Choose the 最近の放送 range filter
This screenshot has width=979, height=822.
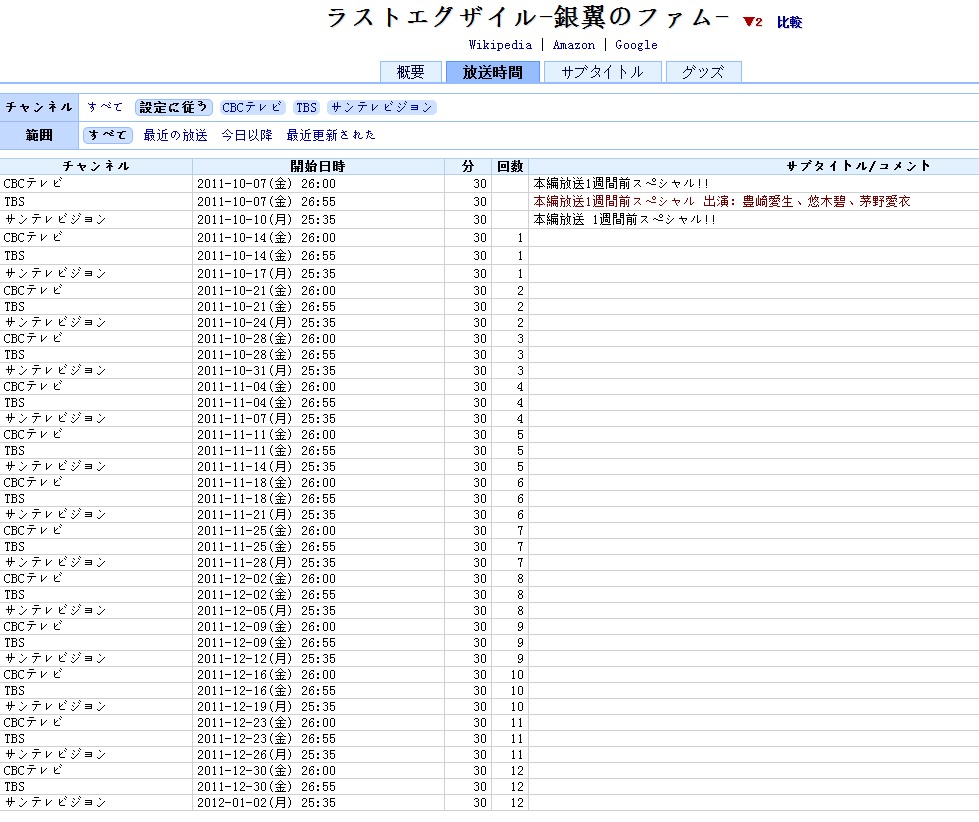pos(175,135)
